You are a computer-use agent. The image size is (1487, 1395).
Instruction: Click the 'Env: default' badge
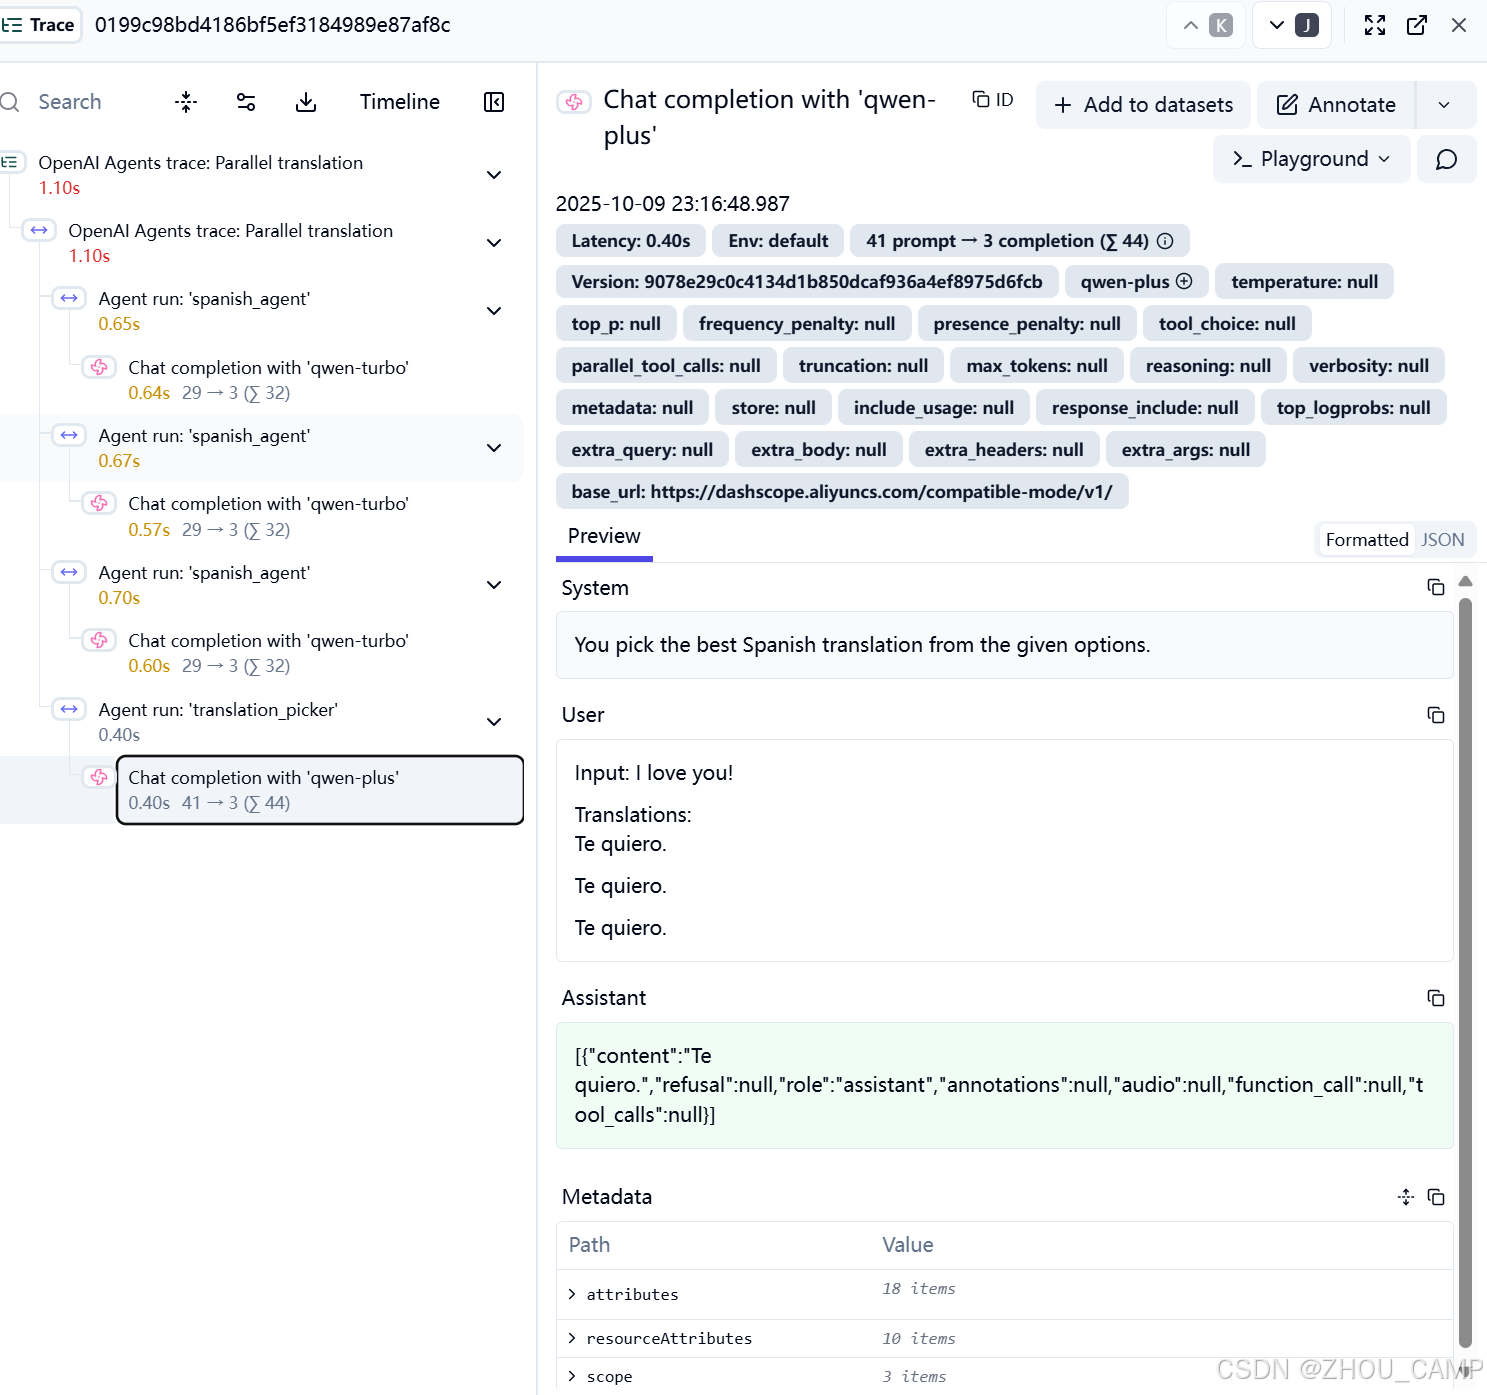[x=778, y=241]
